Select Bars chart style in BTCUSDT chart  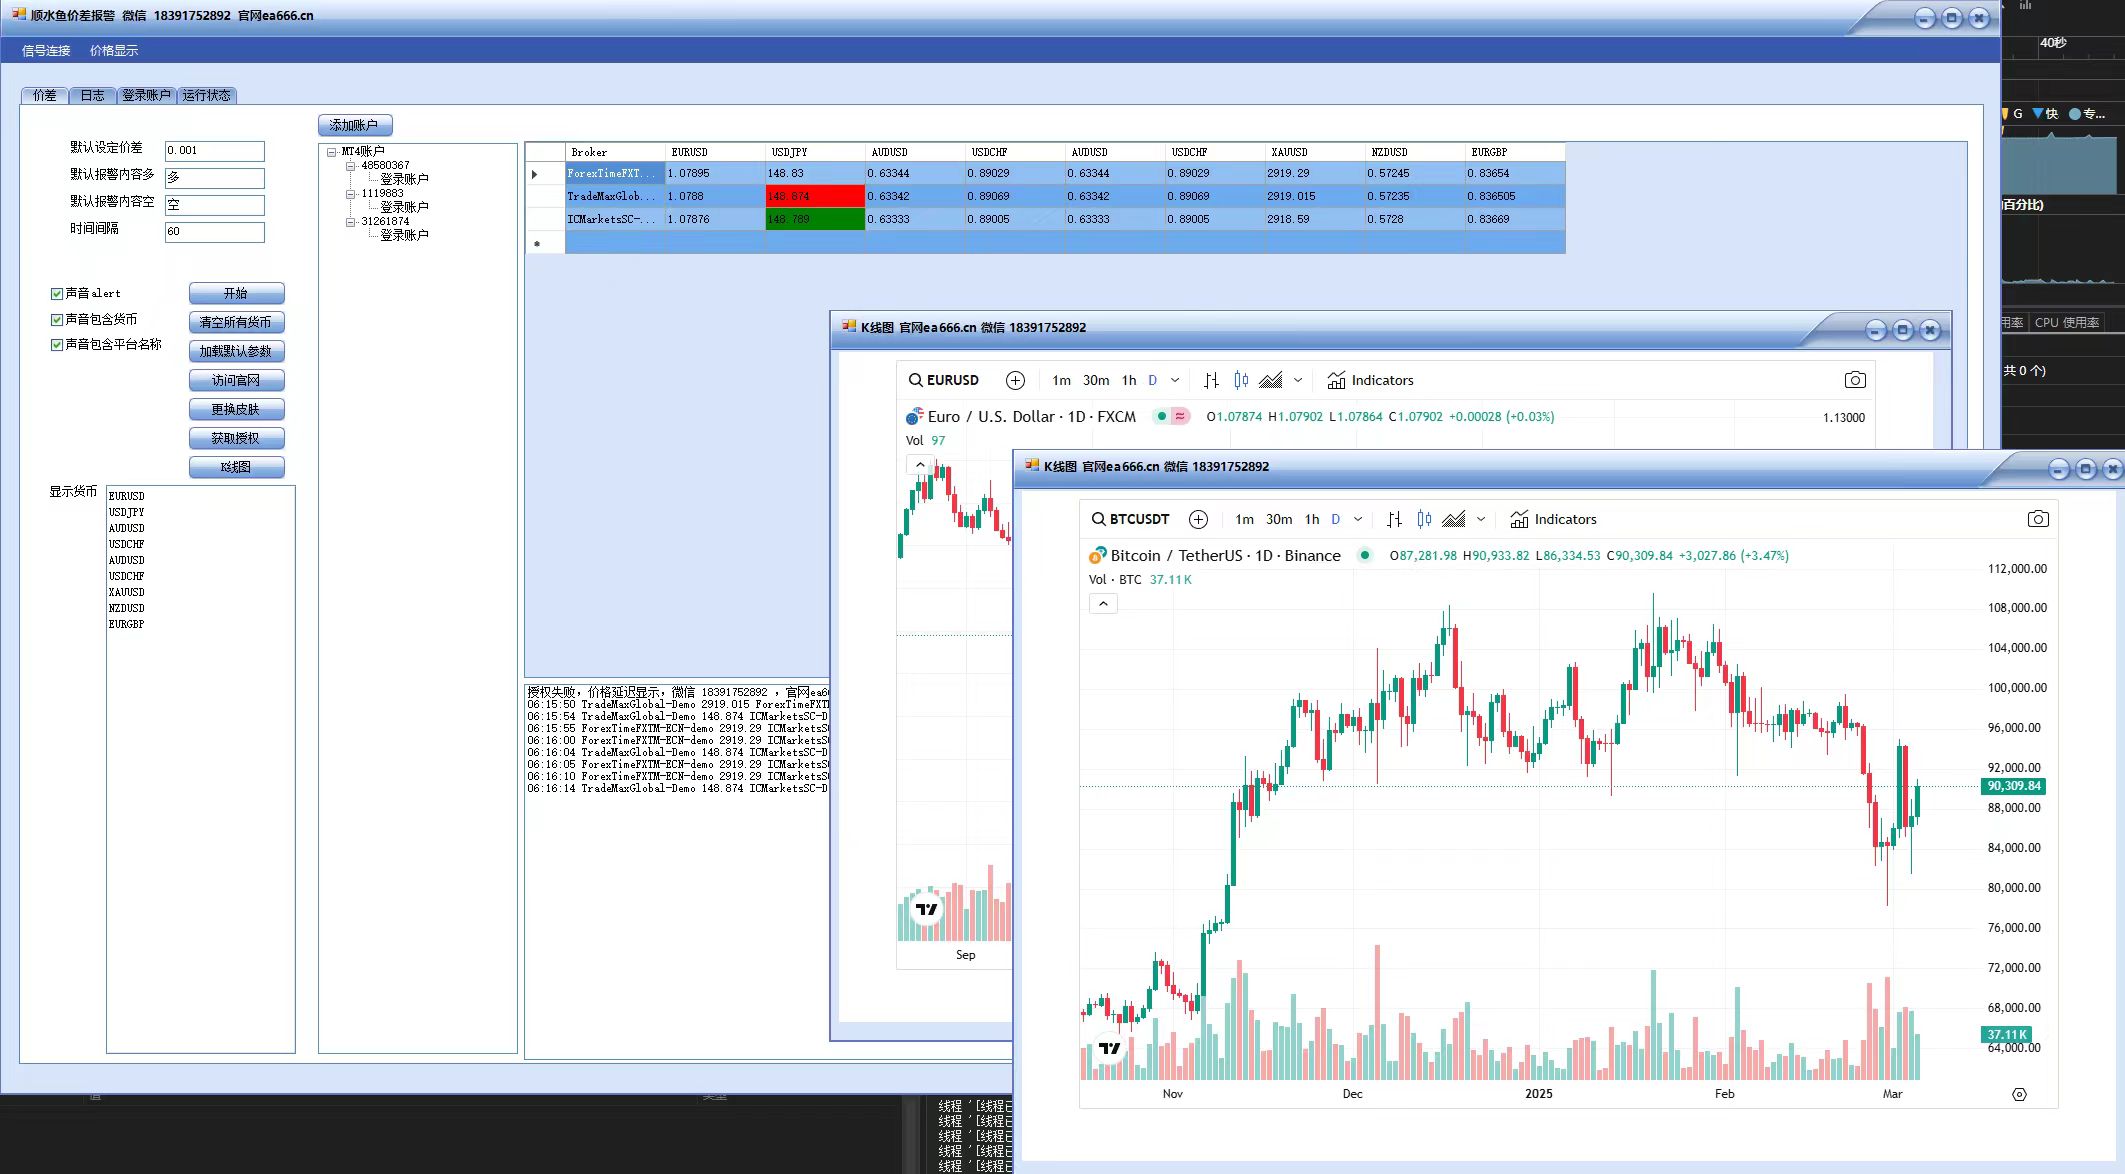coord(1394,519)
